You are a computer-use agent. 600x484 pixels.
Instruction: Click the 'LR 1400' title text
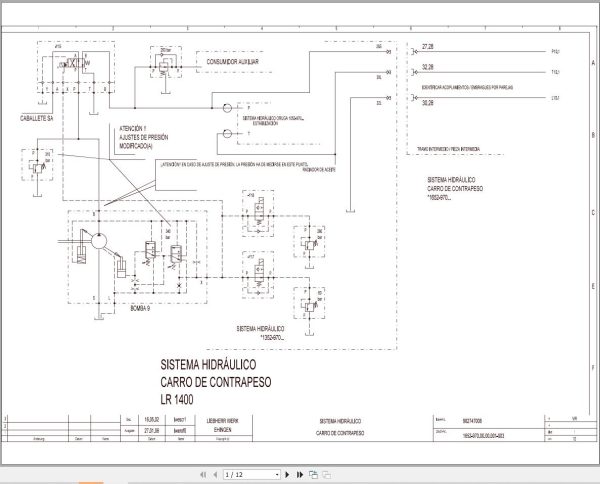point(177,400)
